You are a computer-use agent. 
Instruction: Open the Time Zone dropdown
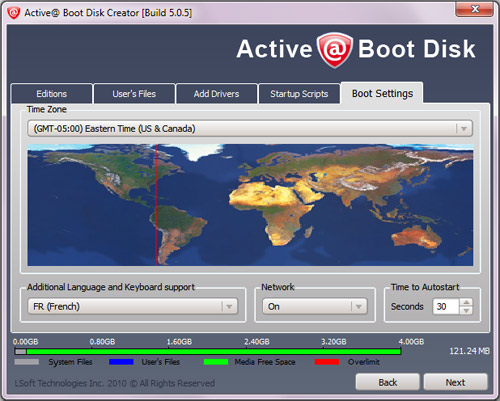click(250, 129)
